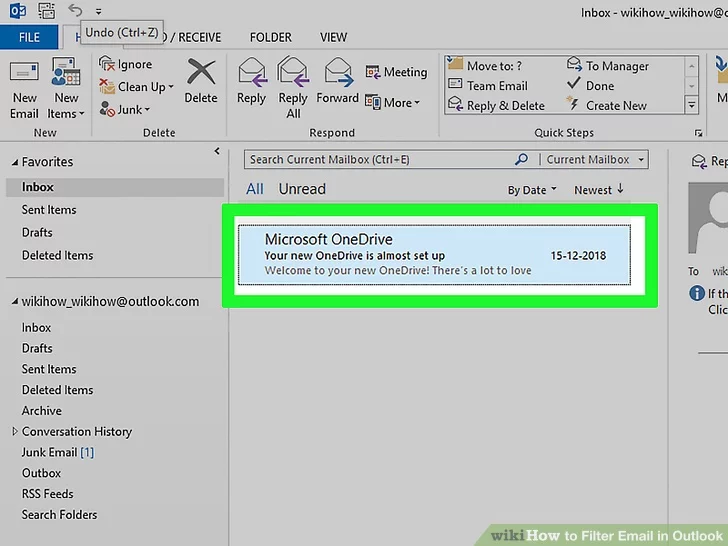Open the SEND / RECEIVE tab

point(192,37)
